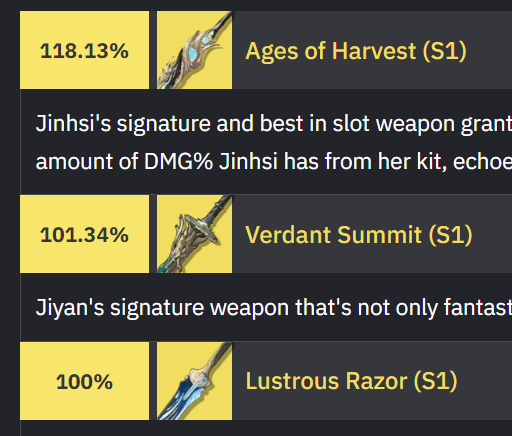Image resolution: width=512 pixels, height=436 pixels.
Task: Open the Verdant Summit (S1) link
Action: (x=359, y=235)
